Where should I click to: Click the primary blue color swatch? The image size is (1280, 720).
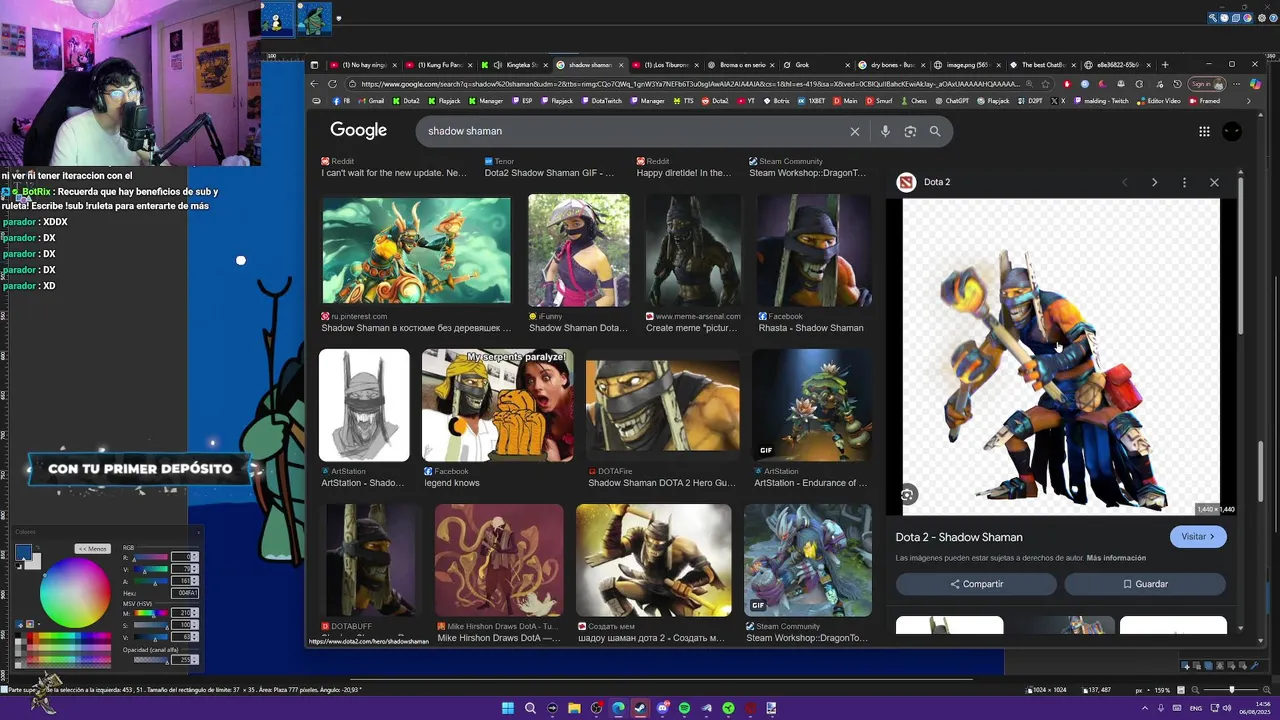pyautogui.click(x=23, y=554)
